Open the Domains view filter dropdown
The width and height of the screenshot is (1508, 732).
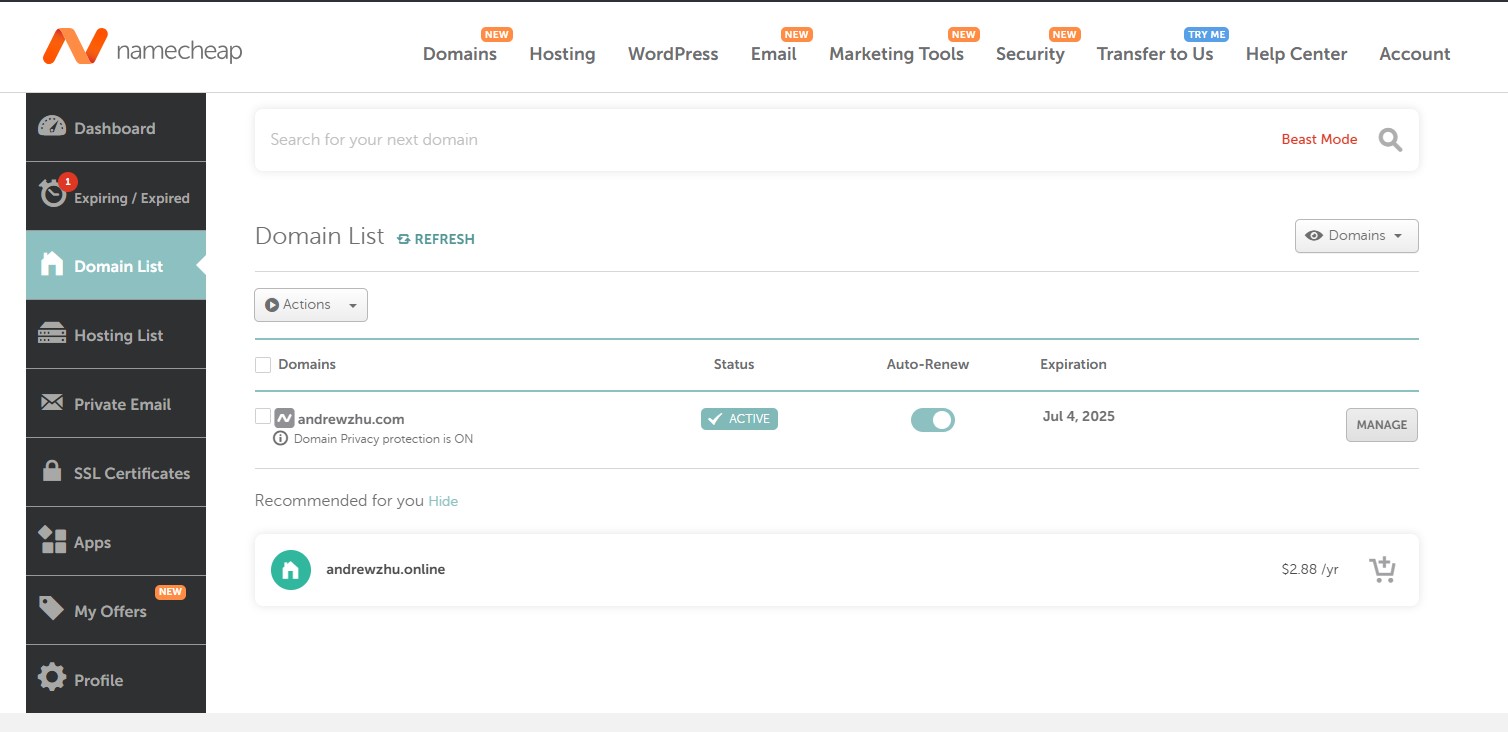(1356, 236)
